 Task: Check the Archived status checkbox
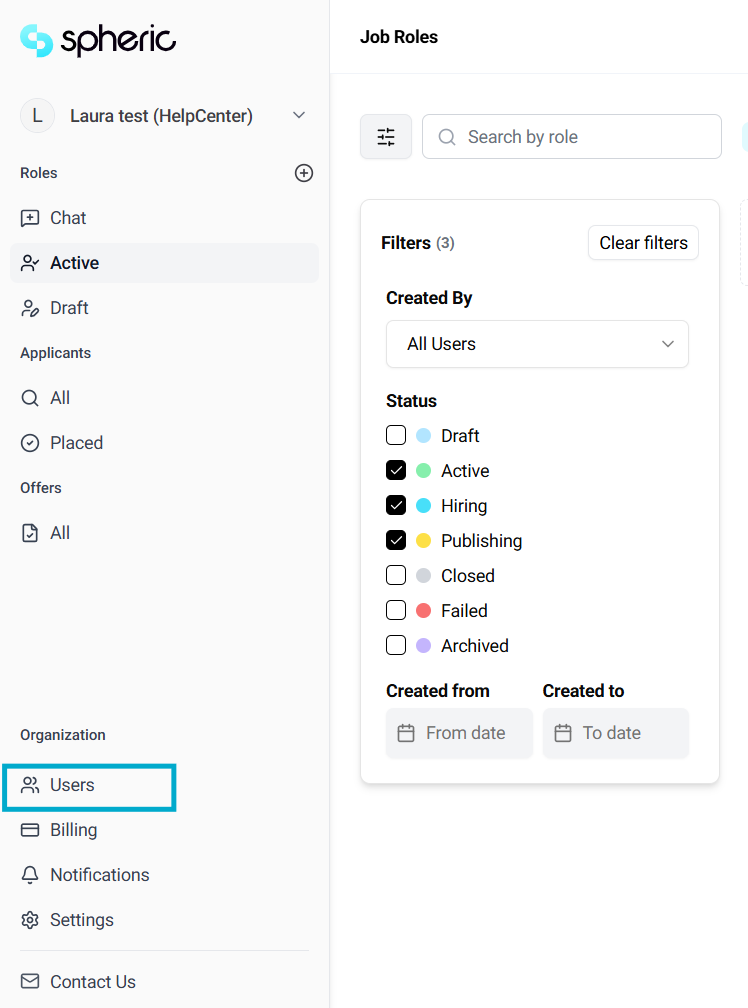pos(396,646)
